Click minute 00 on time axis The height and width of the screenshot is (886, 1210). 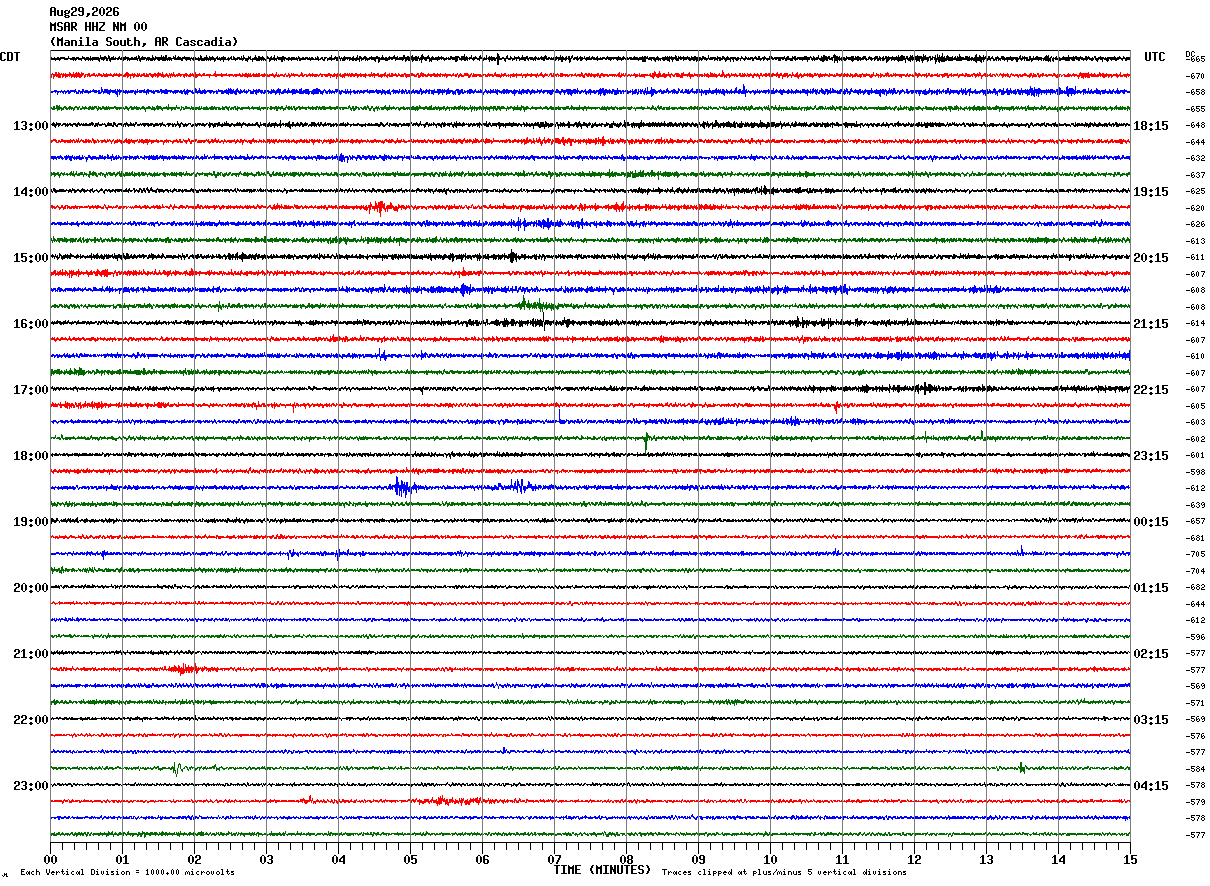[50, 860]
